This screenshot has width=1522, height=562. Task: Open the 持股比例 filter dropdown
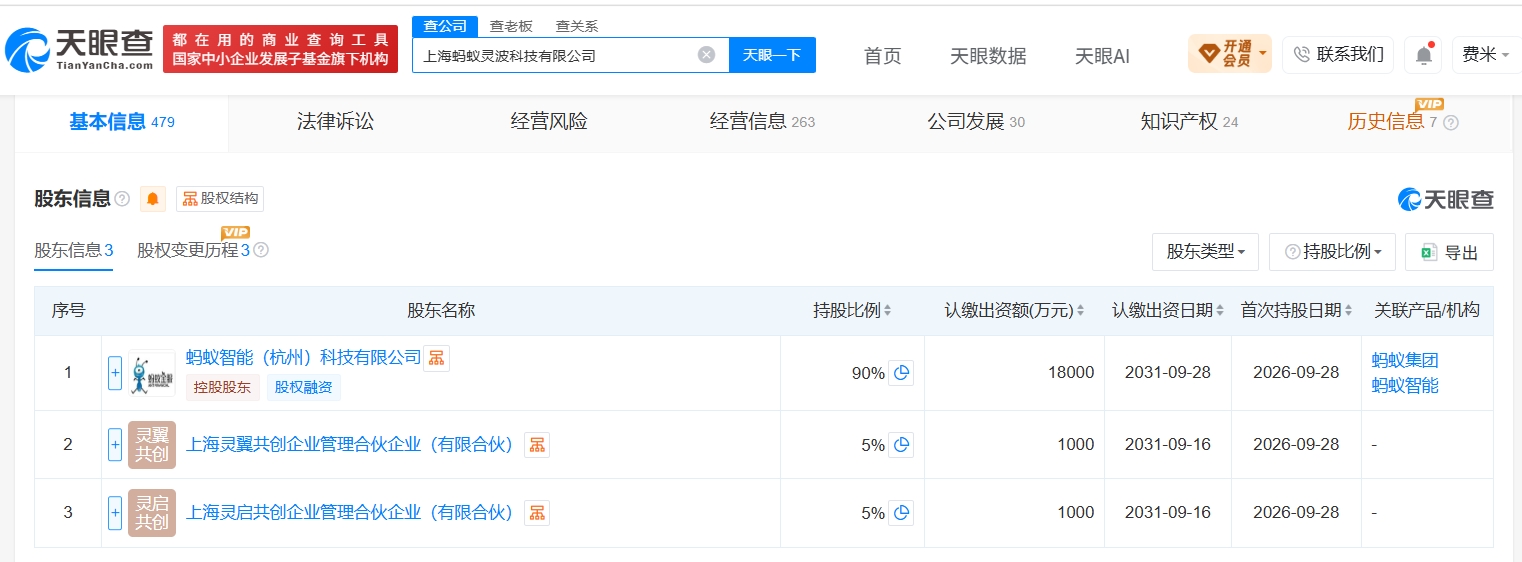1332,252
